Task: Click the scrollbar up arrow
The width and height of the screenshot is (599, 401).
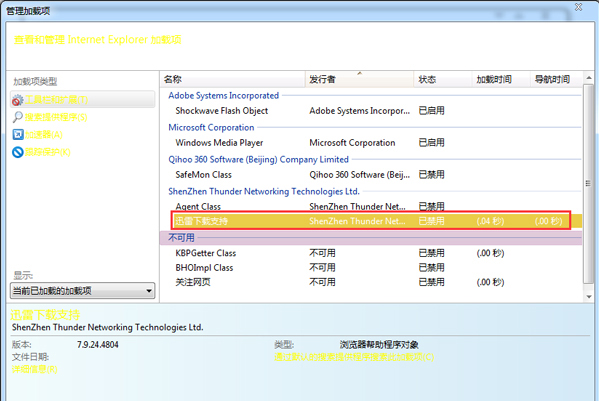Action: [x=589, y=78]
